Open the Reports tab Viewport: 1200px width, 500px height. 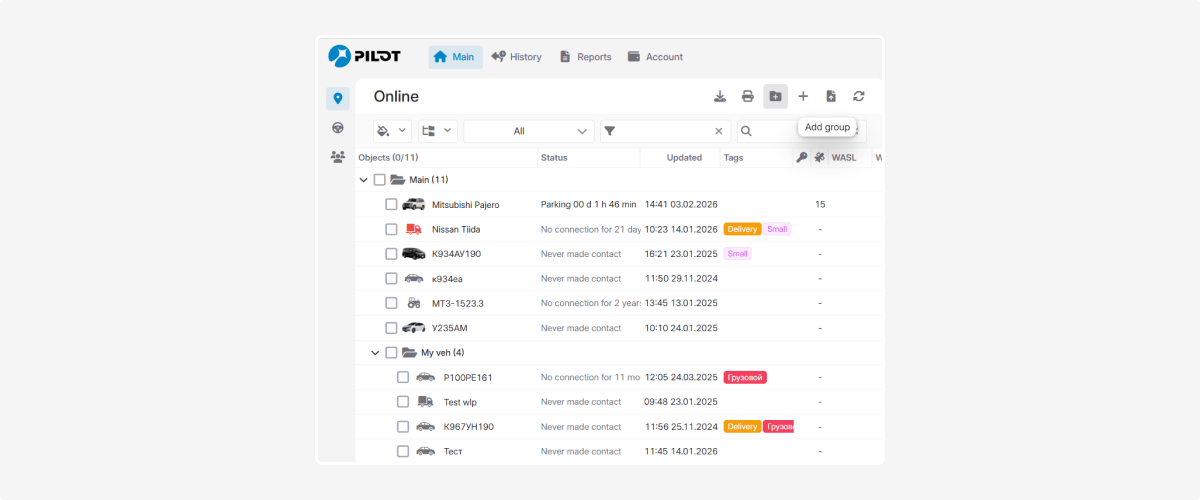(x=585, y=57)
